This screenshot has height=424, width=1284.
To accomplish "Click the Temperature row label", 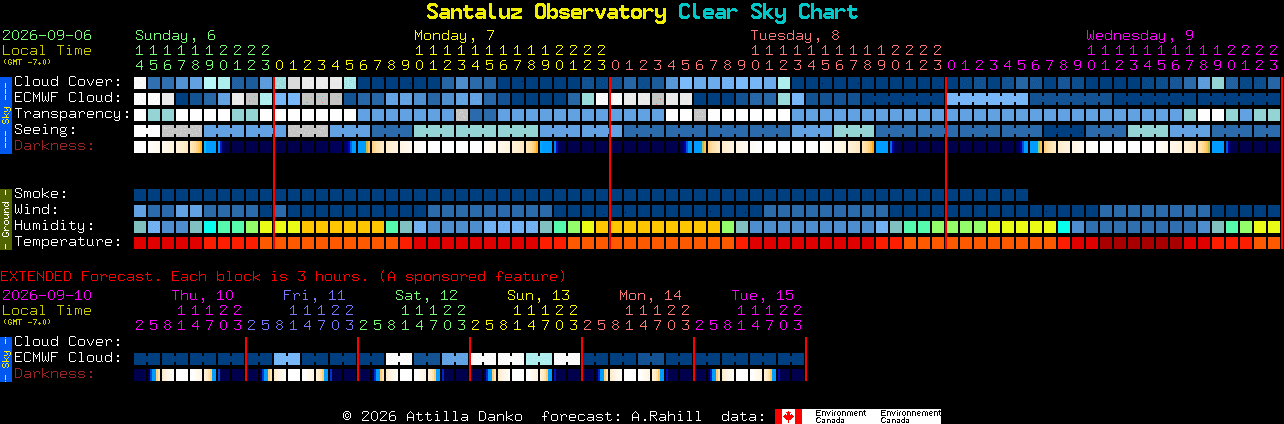I will click(67, 242).
